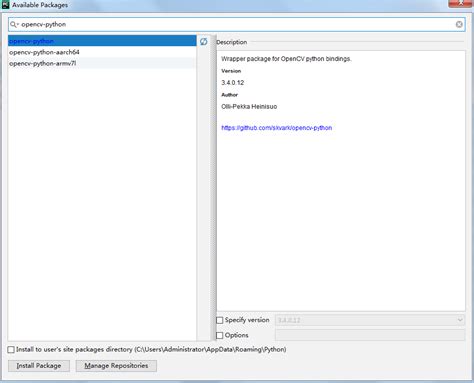Image resolution: width=474 pixels, height=383 pixels.
Task: Click the Options text input field
Action: point(370,335)
